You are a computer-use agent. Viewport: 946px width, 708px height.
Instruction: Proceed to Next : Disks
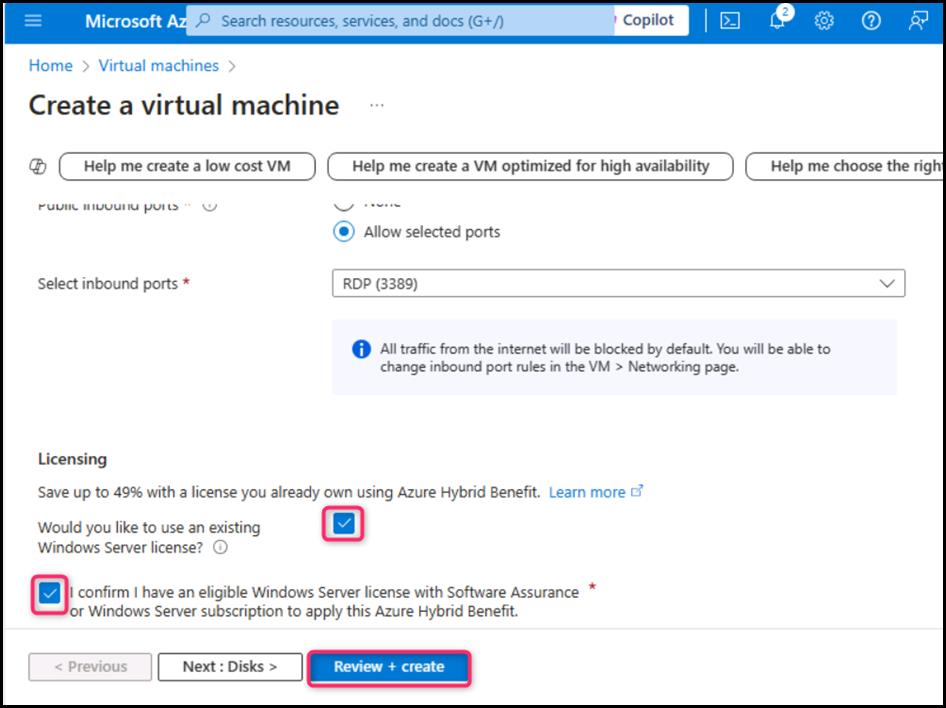point(230,667)
